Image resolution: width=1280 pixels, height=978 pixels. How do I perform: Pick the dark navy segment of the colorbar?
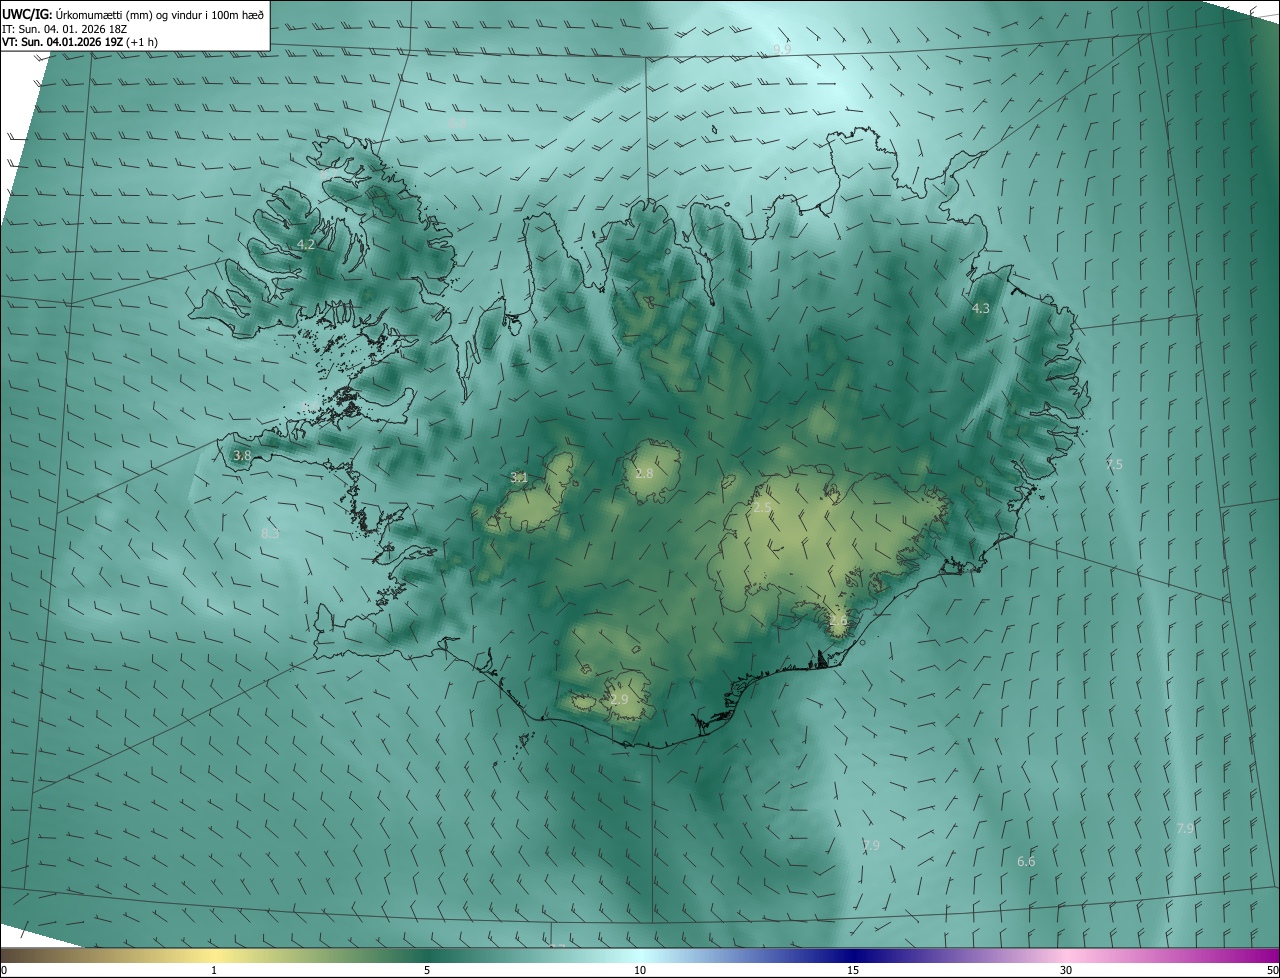853,956
